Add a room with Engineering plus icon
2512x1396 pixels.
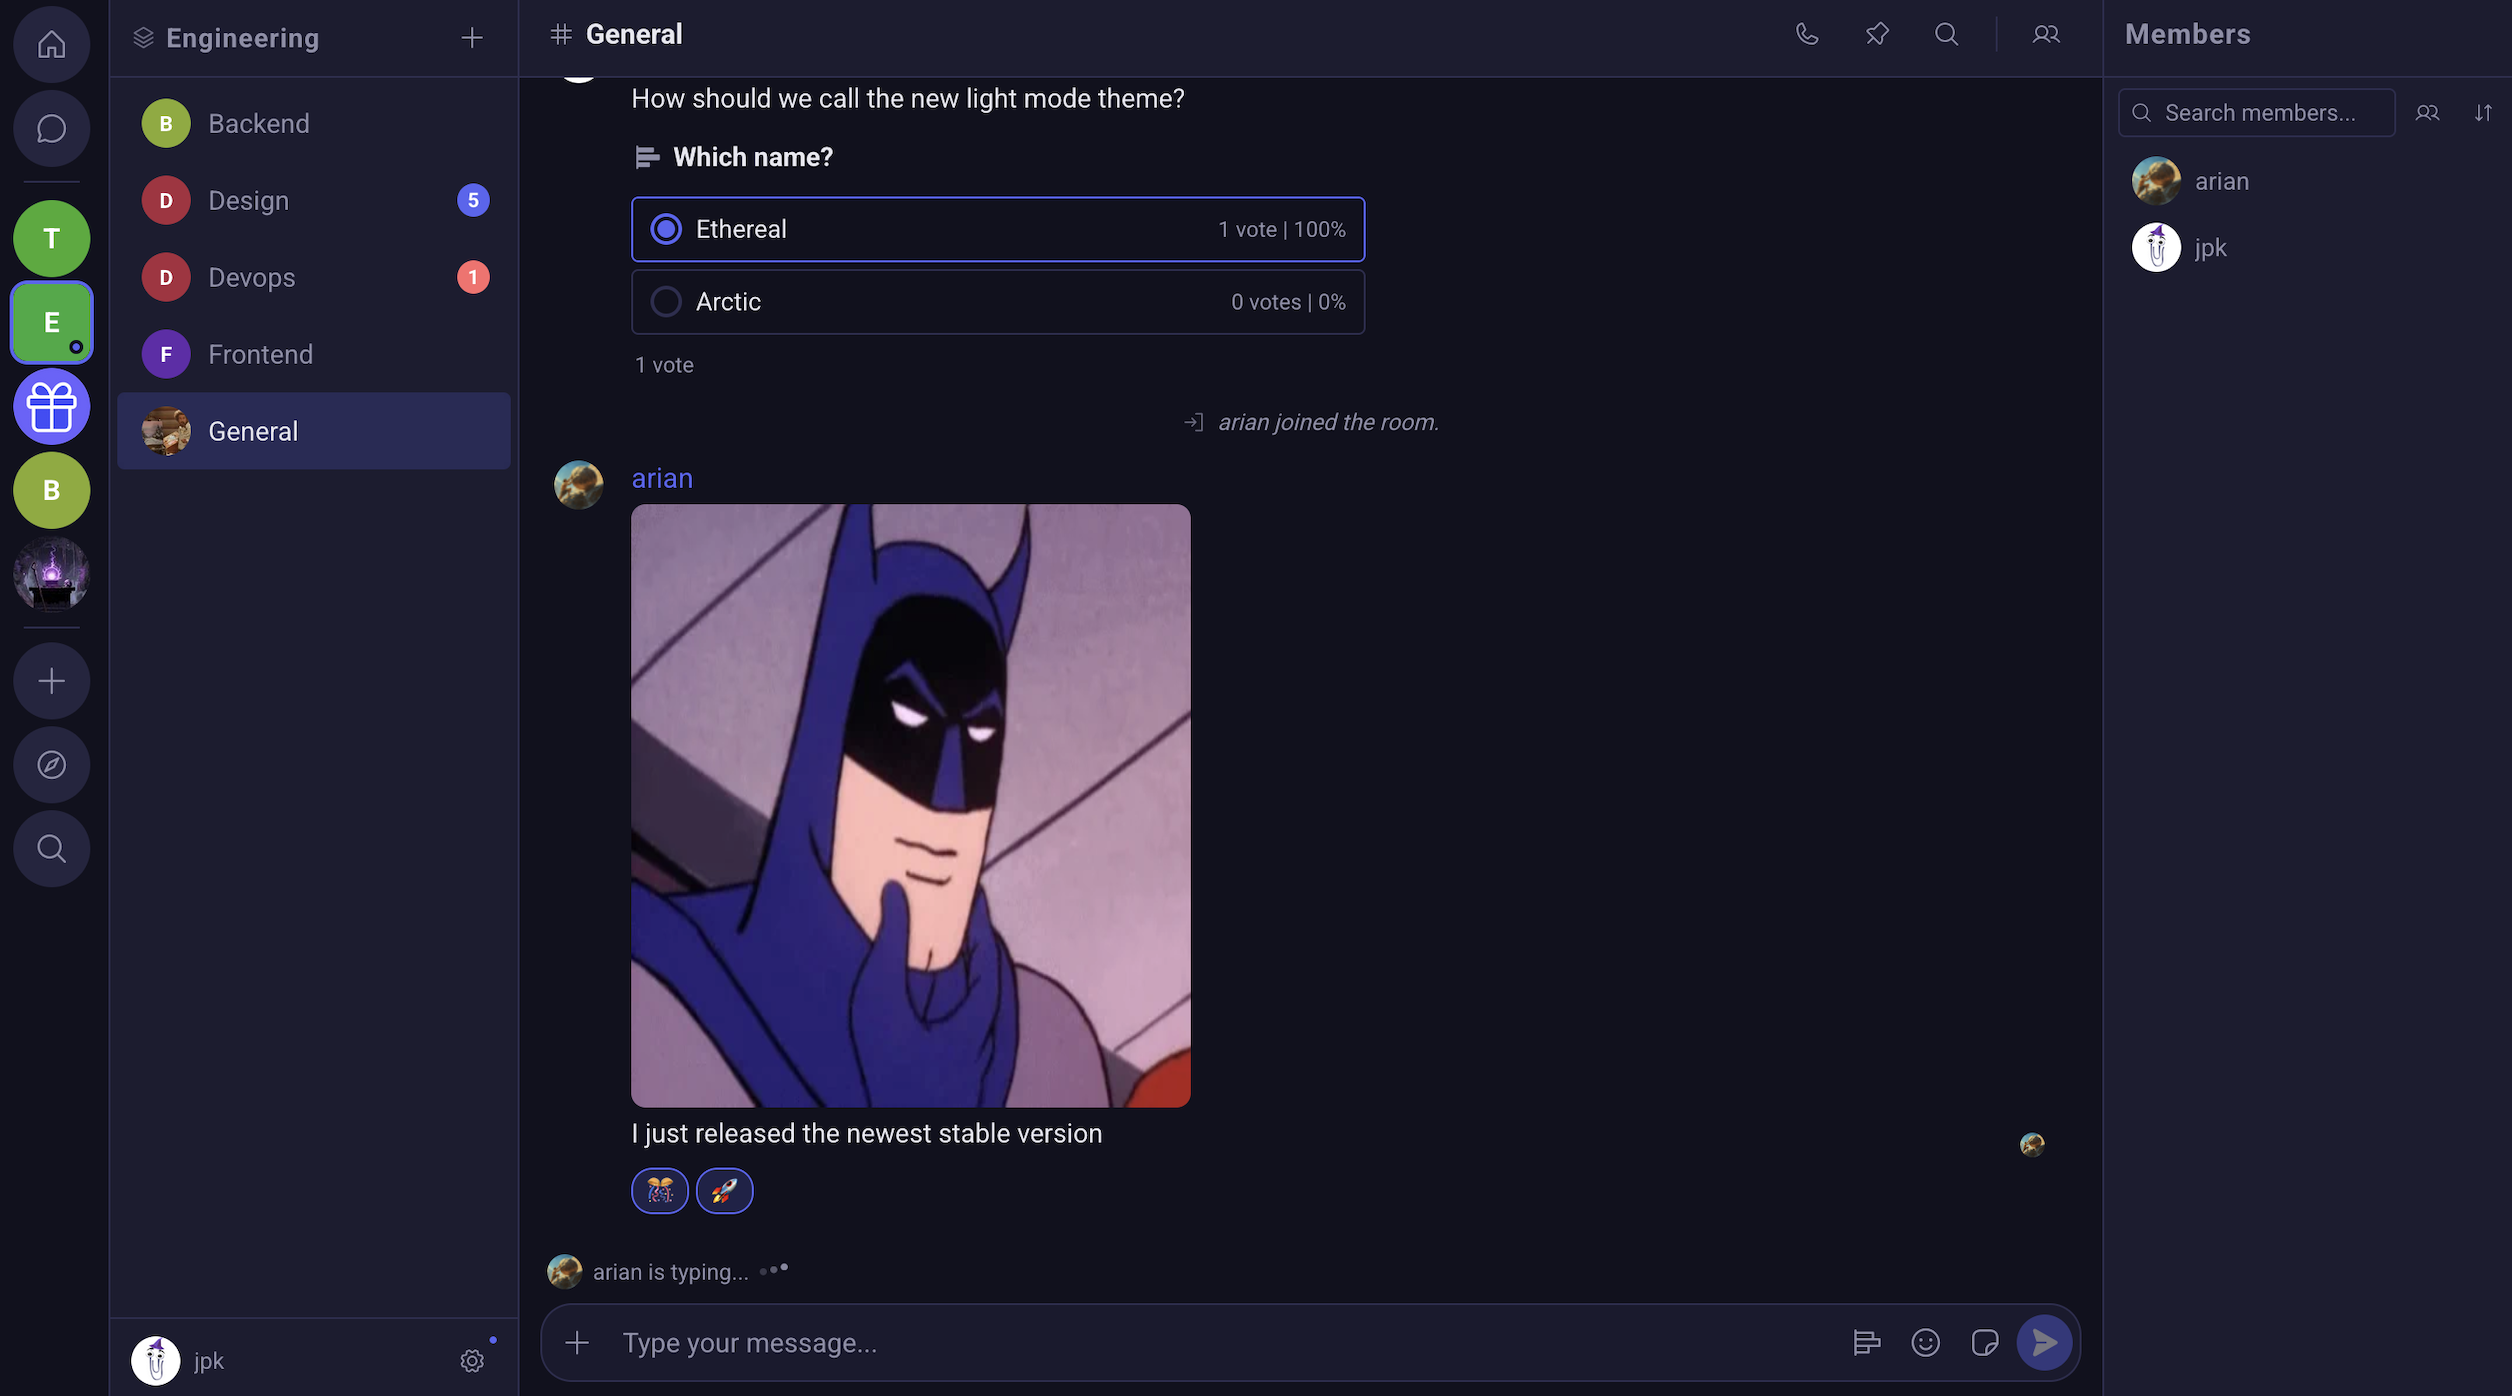(x=472, y=38)
